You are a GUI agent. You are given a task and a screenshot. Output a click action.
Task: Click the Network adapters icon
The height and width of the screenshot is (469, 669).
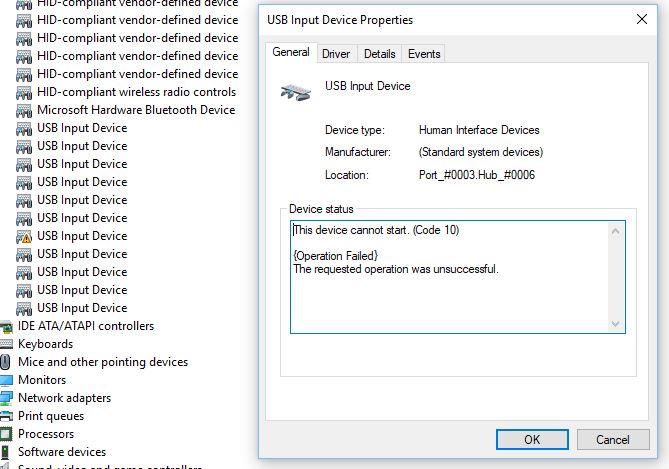pyautogui.click(x=6, y=398)
